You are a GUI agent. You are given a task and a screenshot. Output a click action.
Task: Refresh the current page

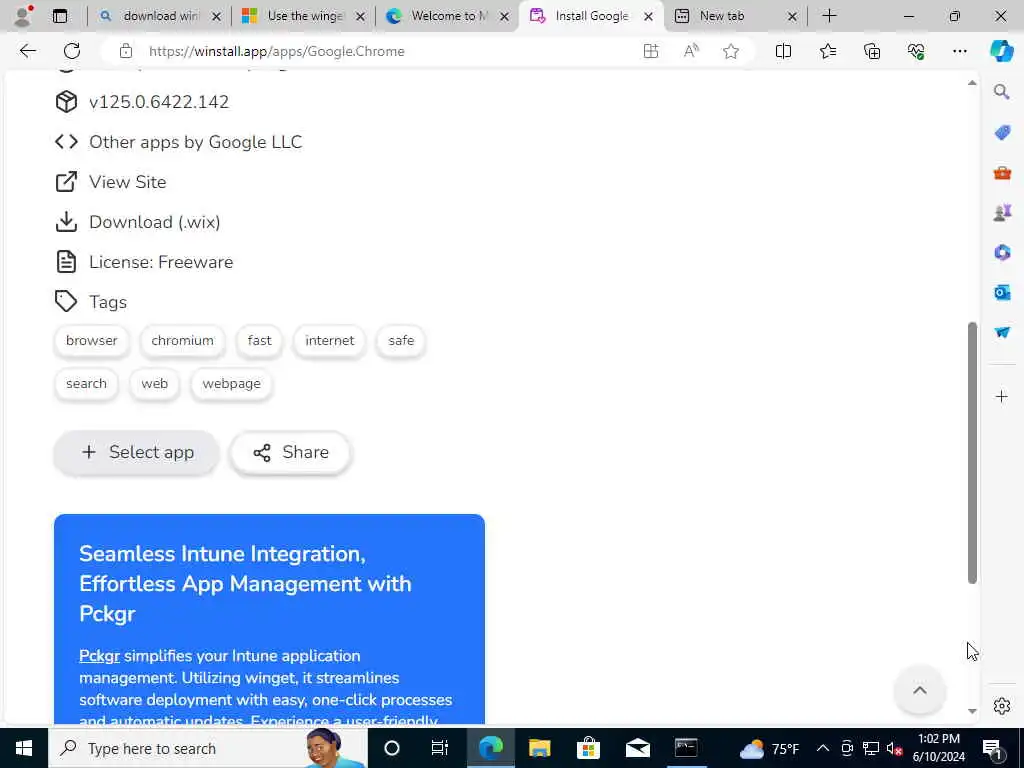coord(72,51)
